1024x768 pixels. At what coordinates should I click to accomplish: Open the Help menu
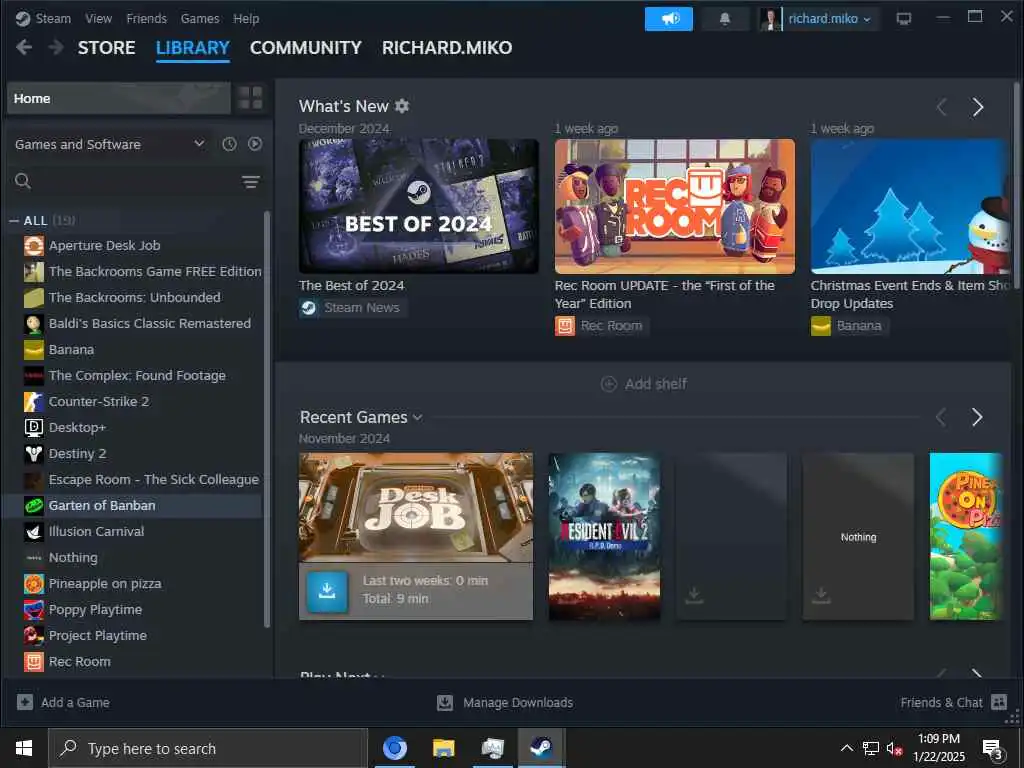[x=246, y=18]
